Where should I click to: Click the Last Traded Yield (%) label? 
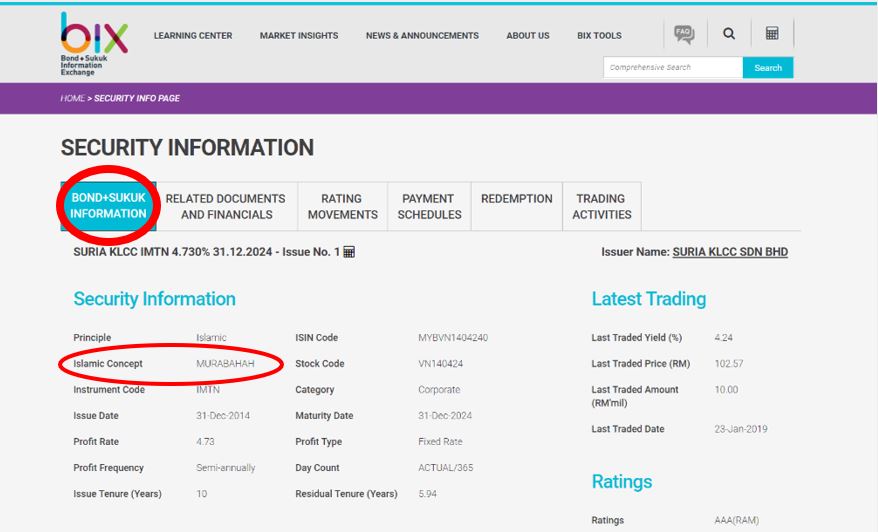point(637,338)
